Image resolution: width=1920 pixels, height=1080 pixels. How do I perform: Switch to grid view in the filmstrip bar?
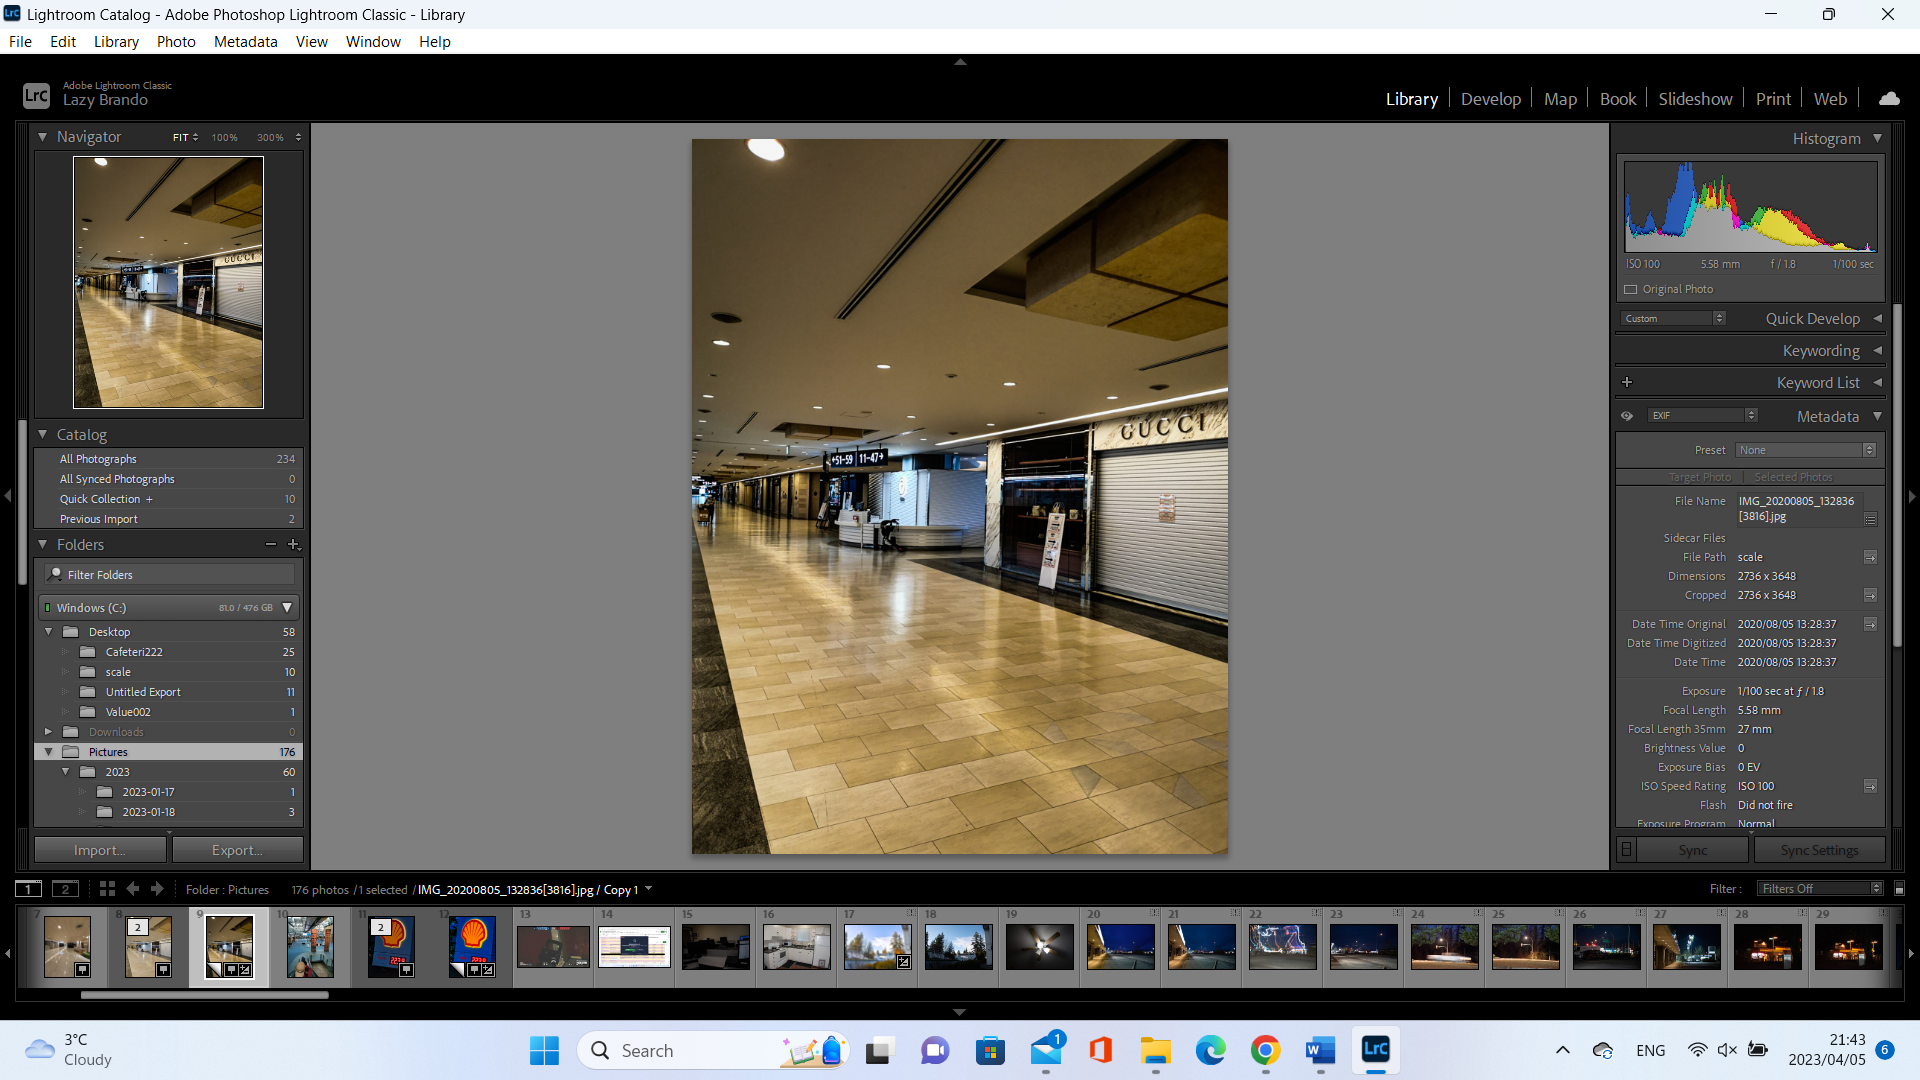107,889
